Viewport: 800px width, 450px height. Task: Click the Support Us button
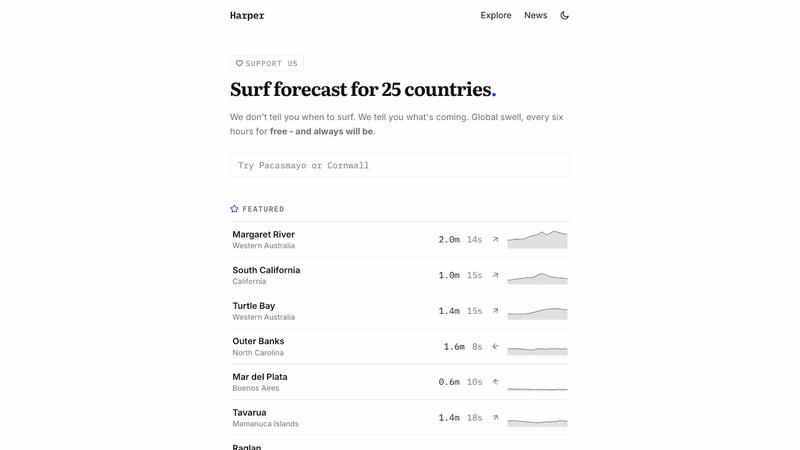[x=267, y=63]
